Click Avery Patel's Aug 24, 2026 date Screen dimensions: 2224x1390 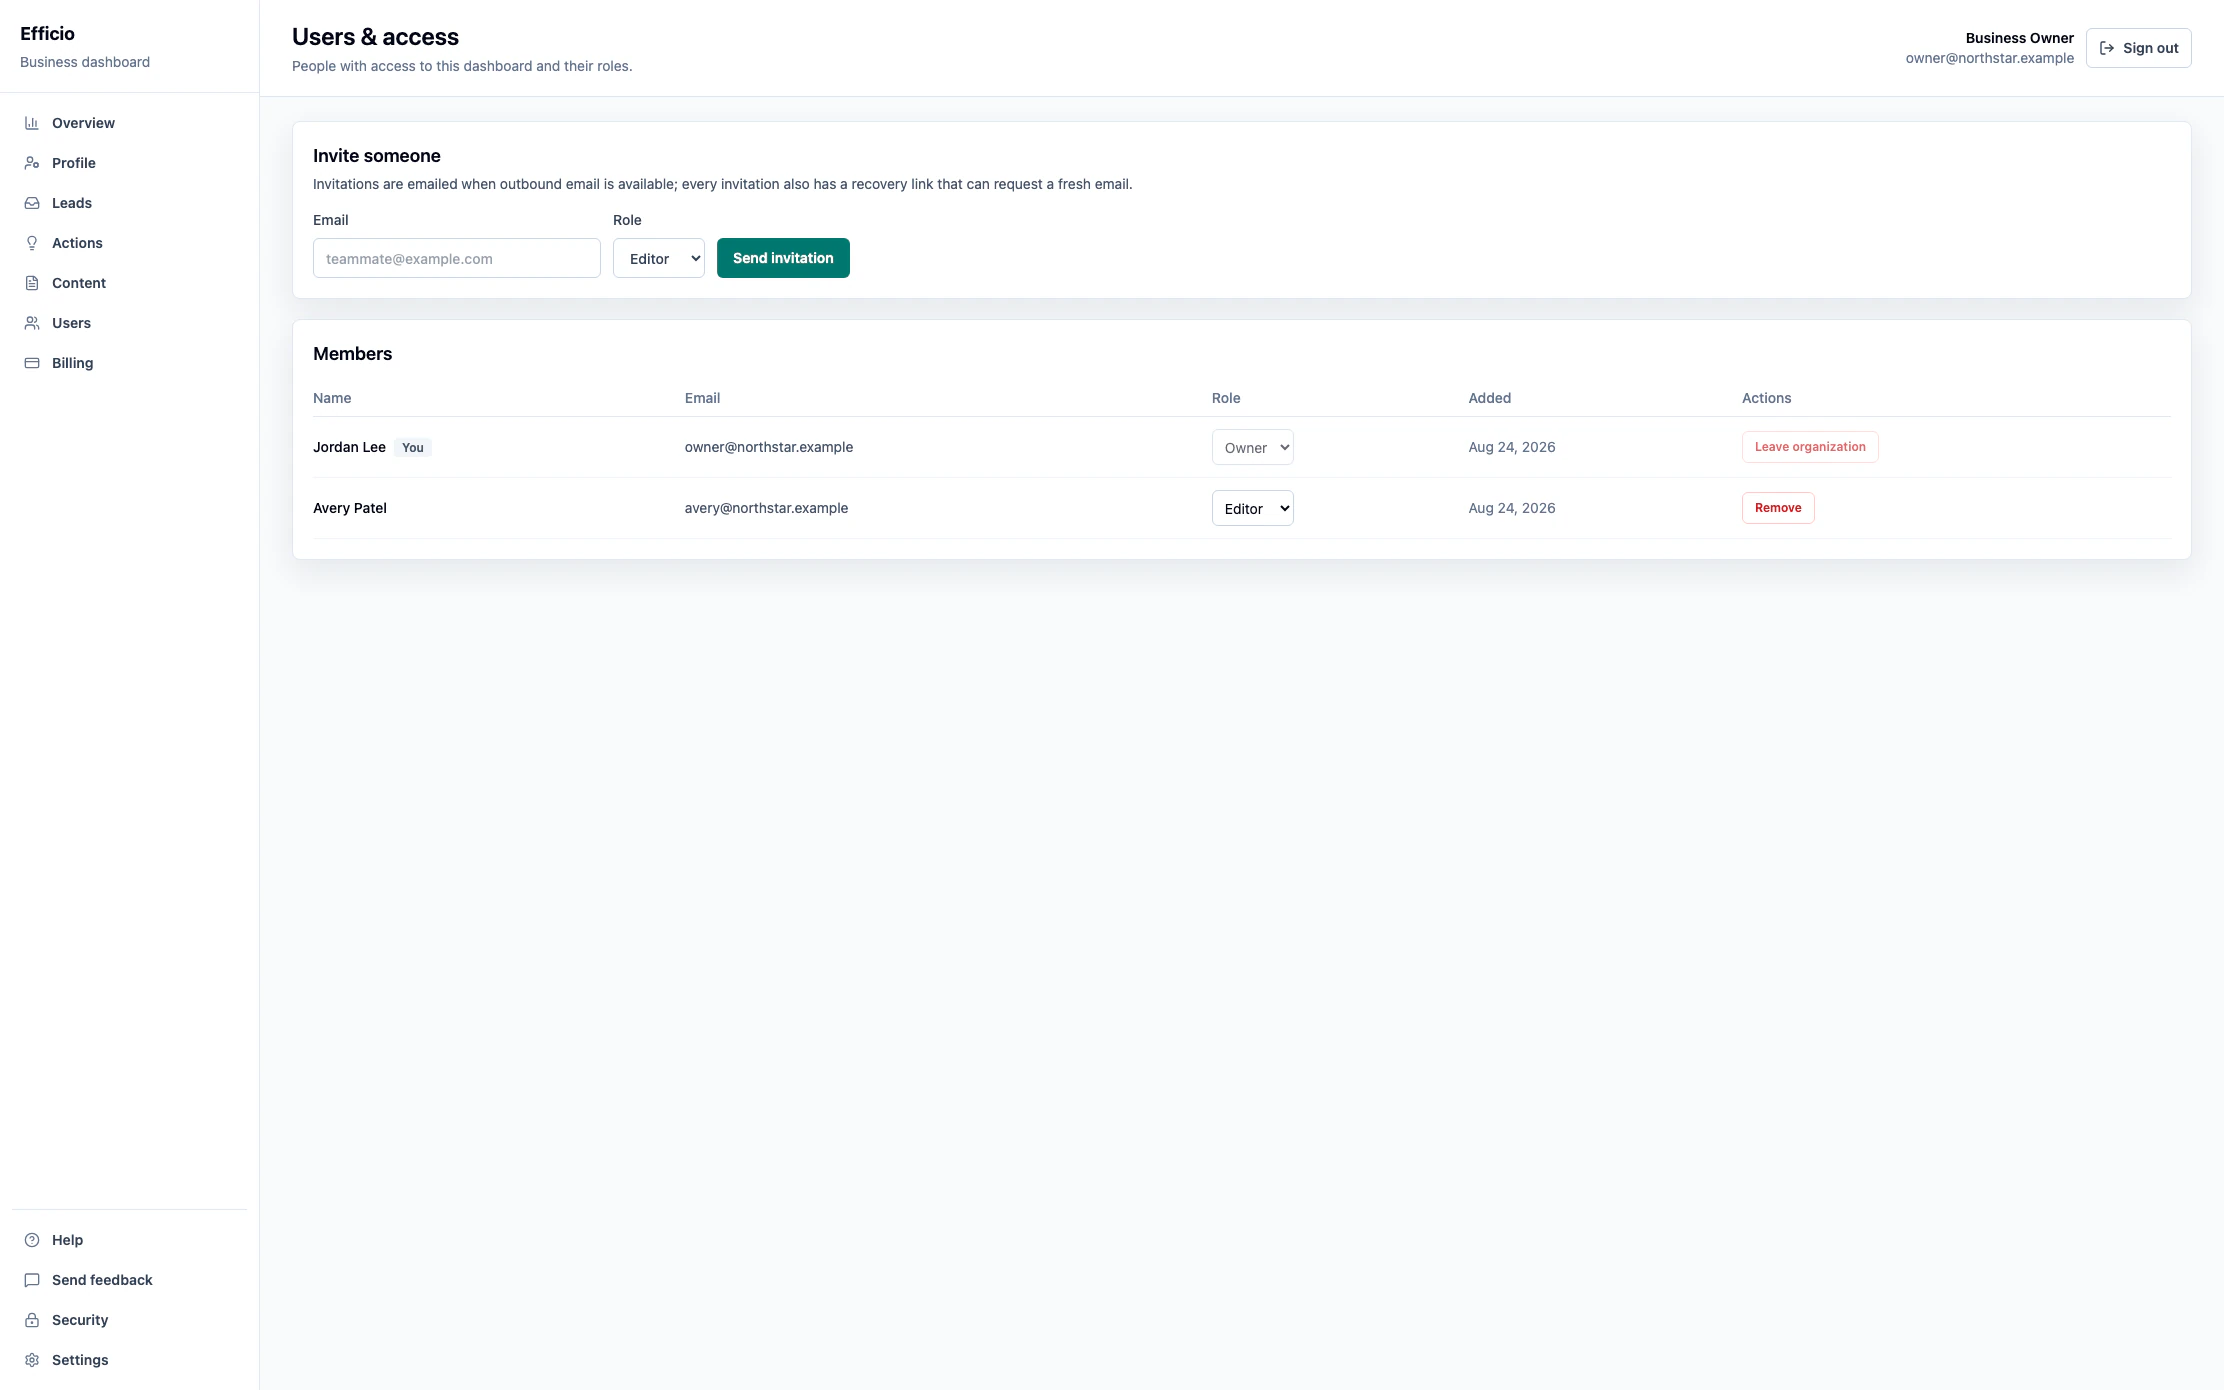point(1512,508)
